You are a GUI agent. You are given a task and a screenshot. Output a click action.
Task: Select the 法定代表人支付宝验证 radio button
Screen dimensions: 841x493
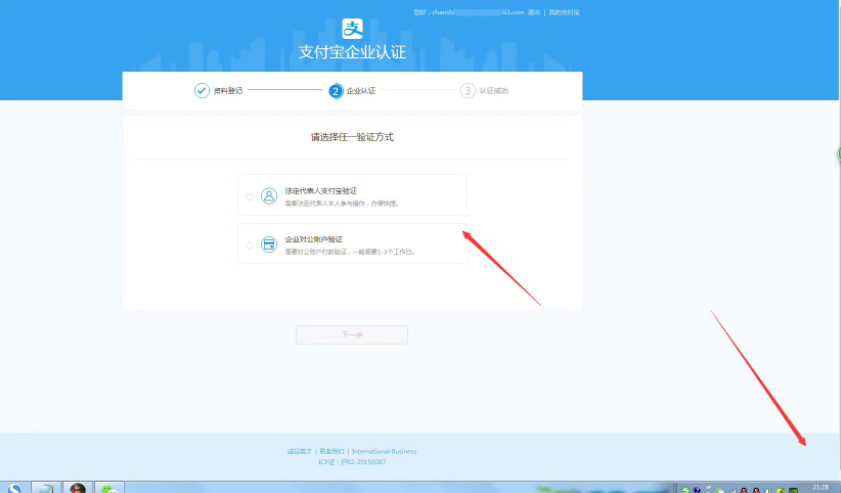(x=249, y=197)
